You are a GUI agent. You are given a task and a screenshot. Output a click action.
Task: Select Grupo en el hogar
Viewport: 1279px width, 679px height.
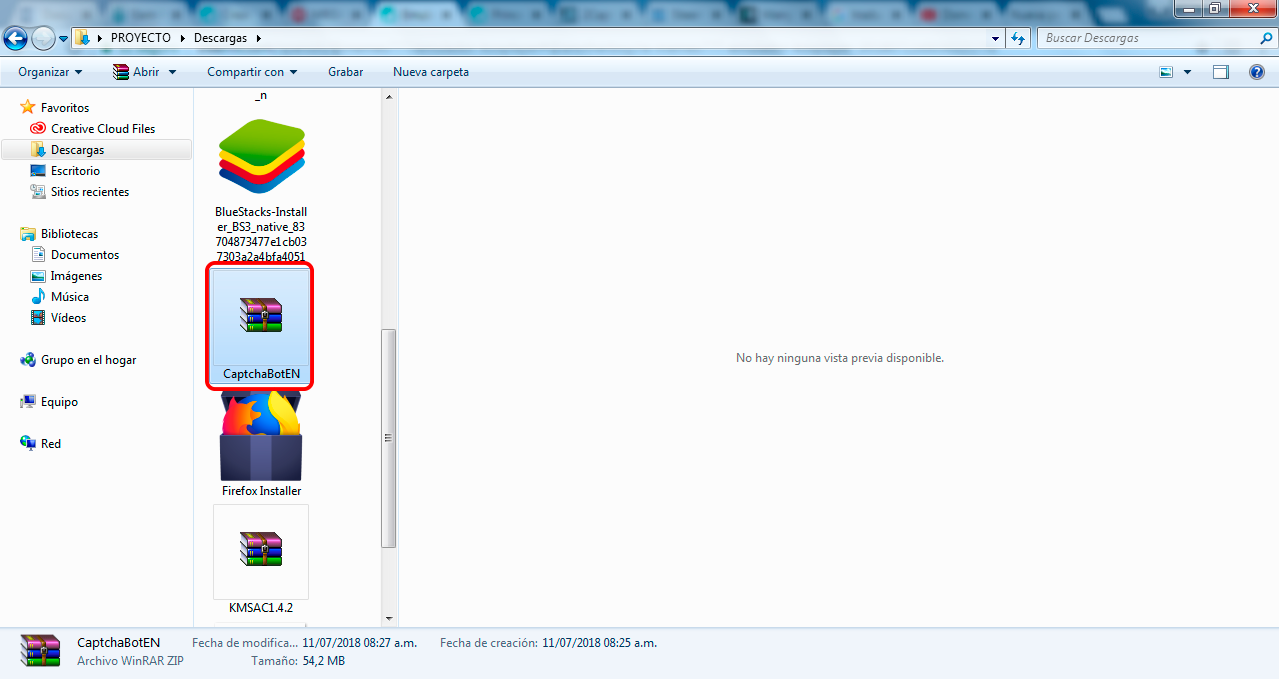click(88, 359)
